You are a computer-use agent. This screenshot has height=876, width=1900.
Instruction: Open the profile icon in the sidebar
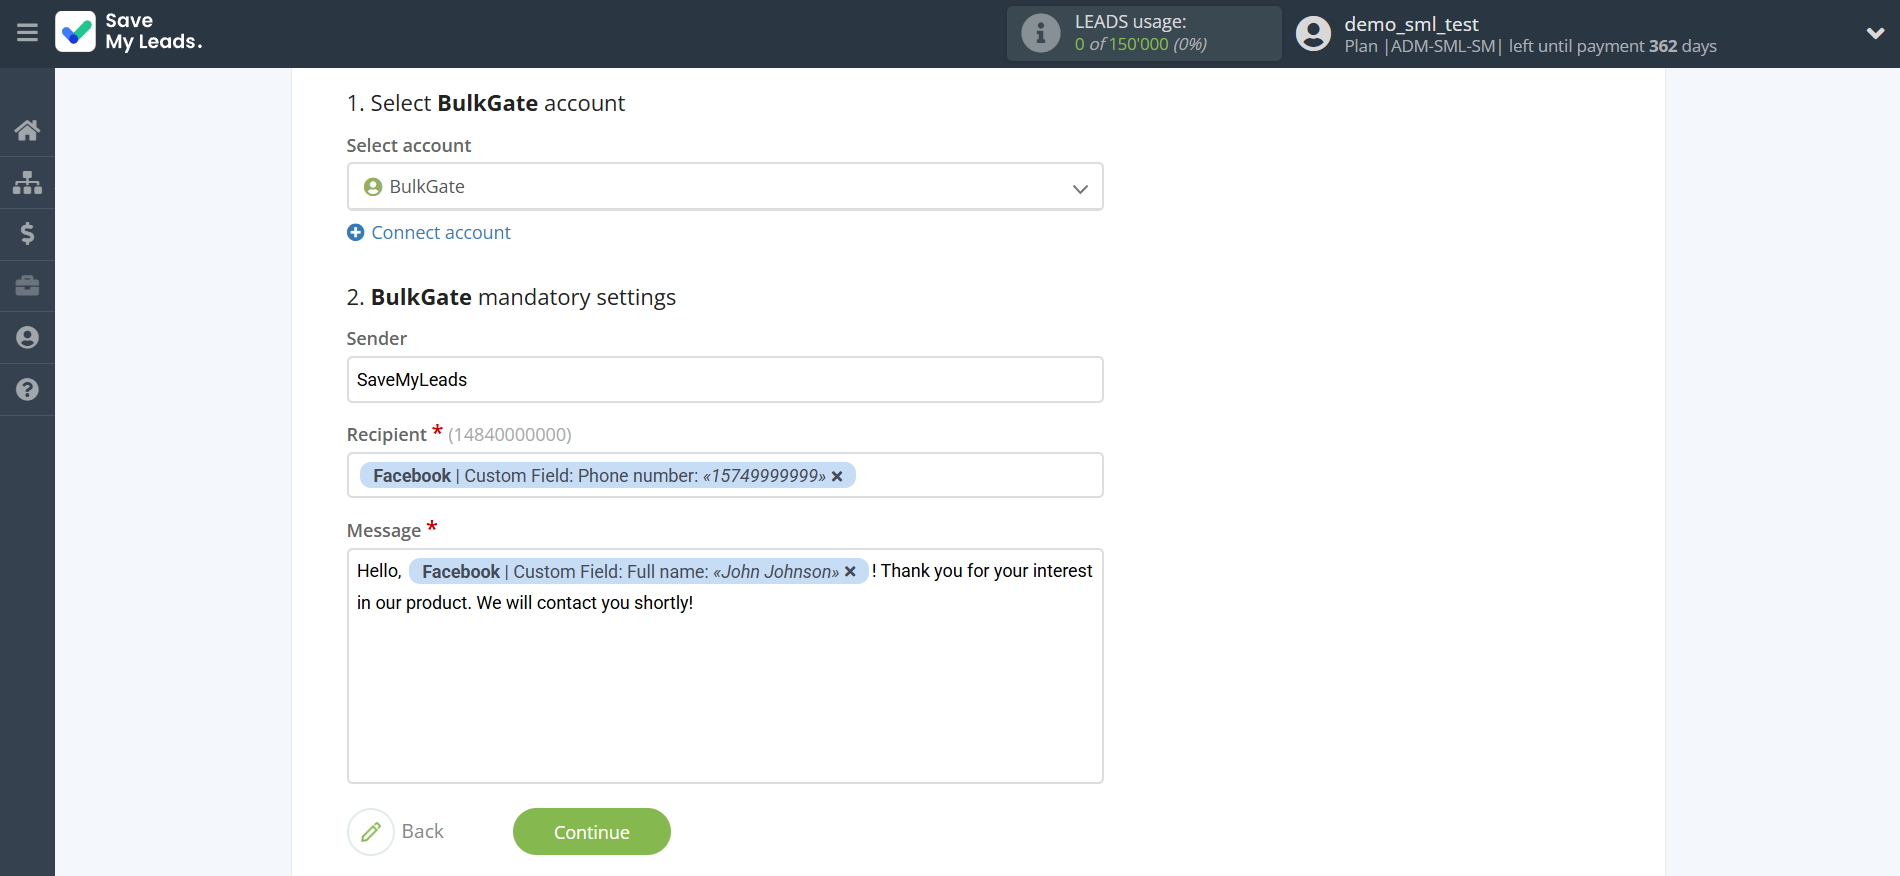tap(27, 338)
